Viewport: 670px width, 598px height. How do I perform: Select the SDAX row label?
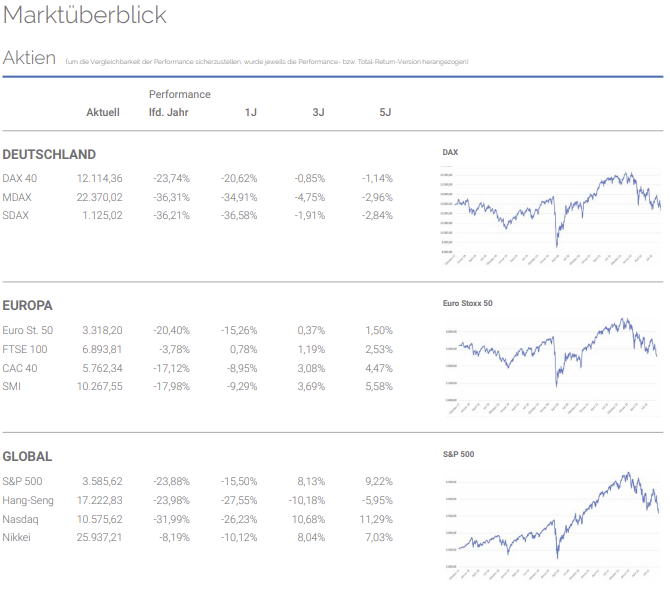click(x=16, y=215)
